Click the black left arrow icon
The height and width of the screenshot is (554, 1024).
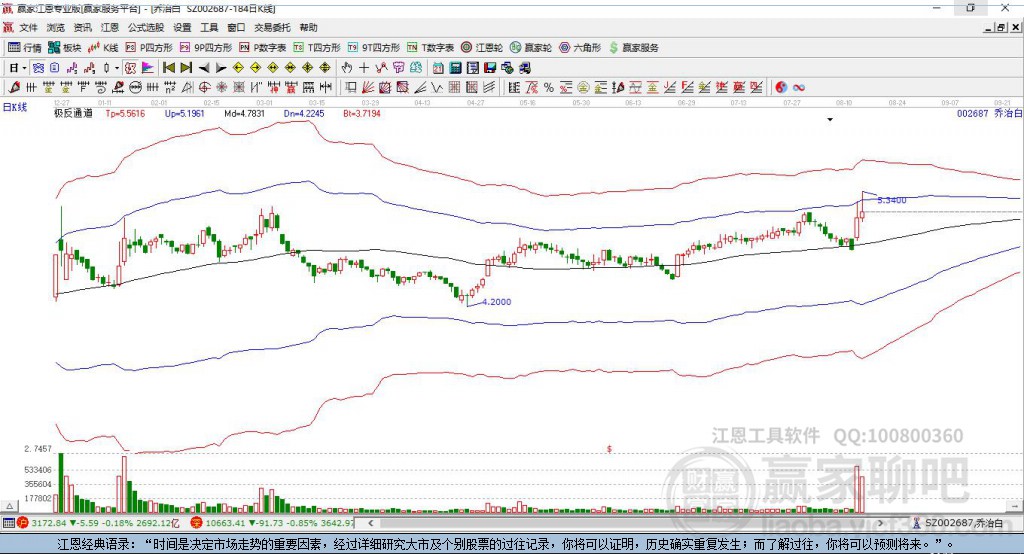pos(204,68)
